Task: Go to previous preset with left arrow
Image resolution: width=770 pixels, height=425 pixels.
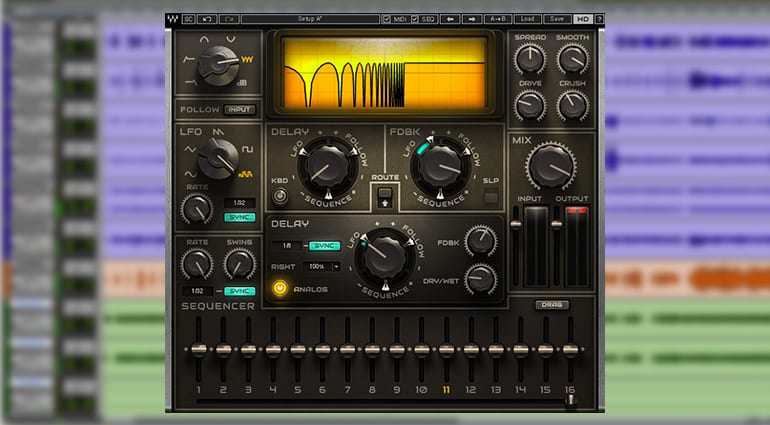Action: 450,19
